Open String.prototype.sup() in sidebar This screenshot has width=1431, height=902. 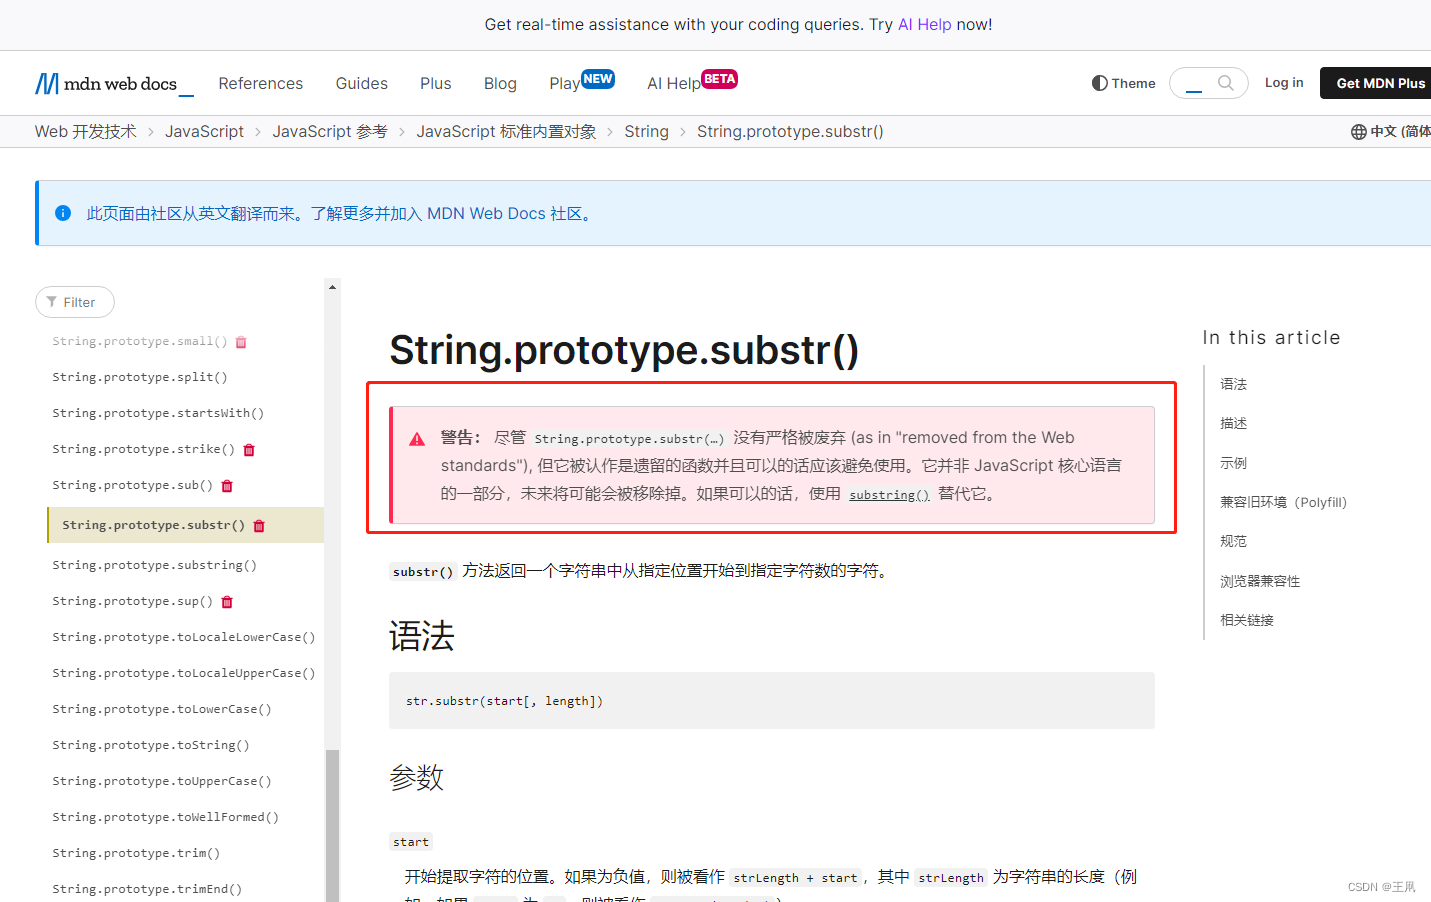click(x=133, y=602)
